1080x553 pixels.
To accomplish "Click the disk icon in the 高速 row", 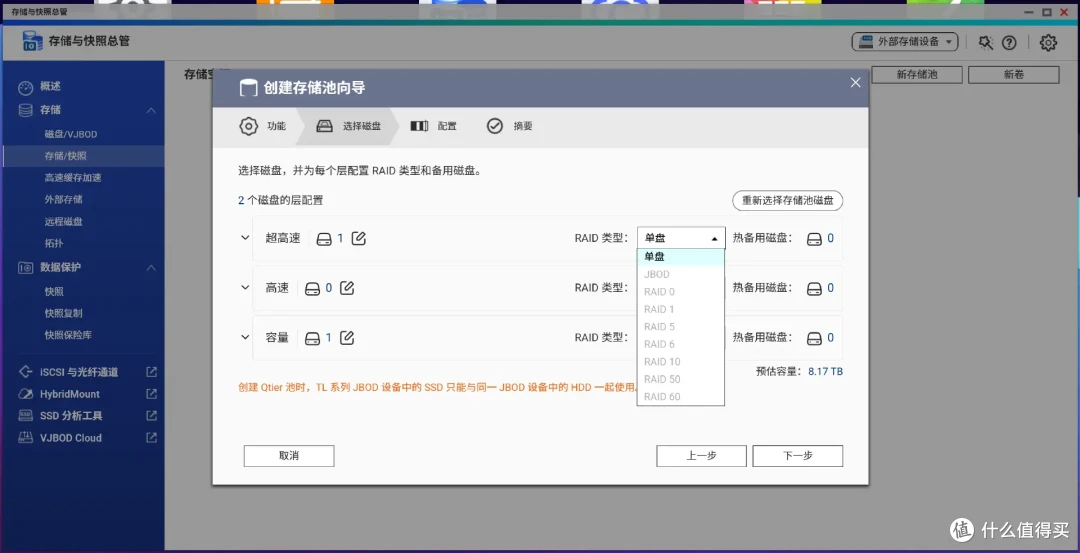I will coord(313,289).
